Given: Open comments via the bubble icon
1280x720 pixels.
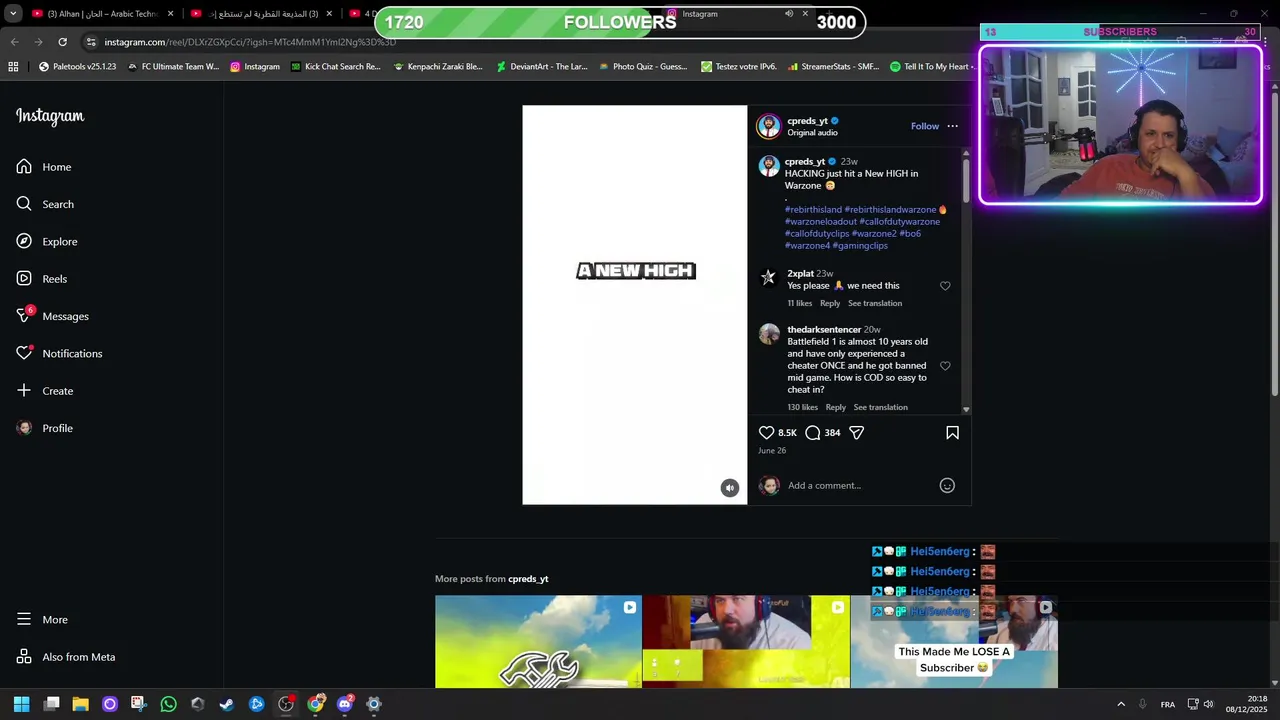Looking at the screenshot, I should tap(813, 433).
